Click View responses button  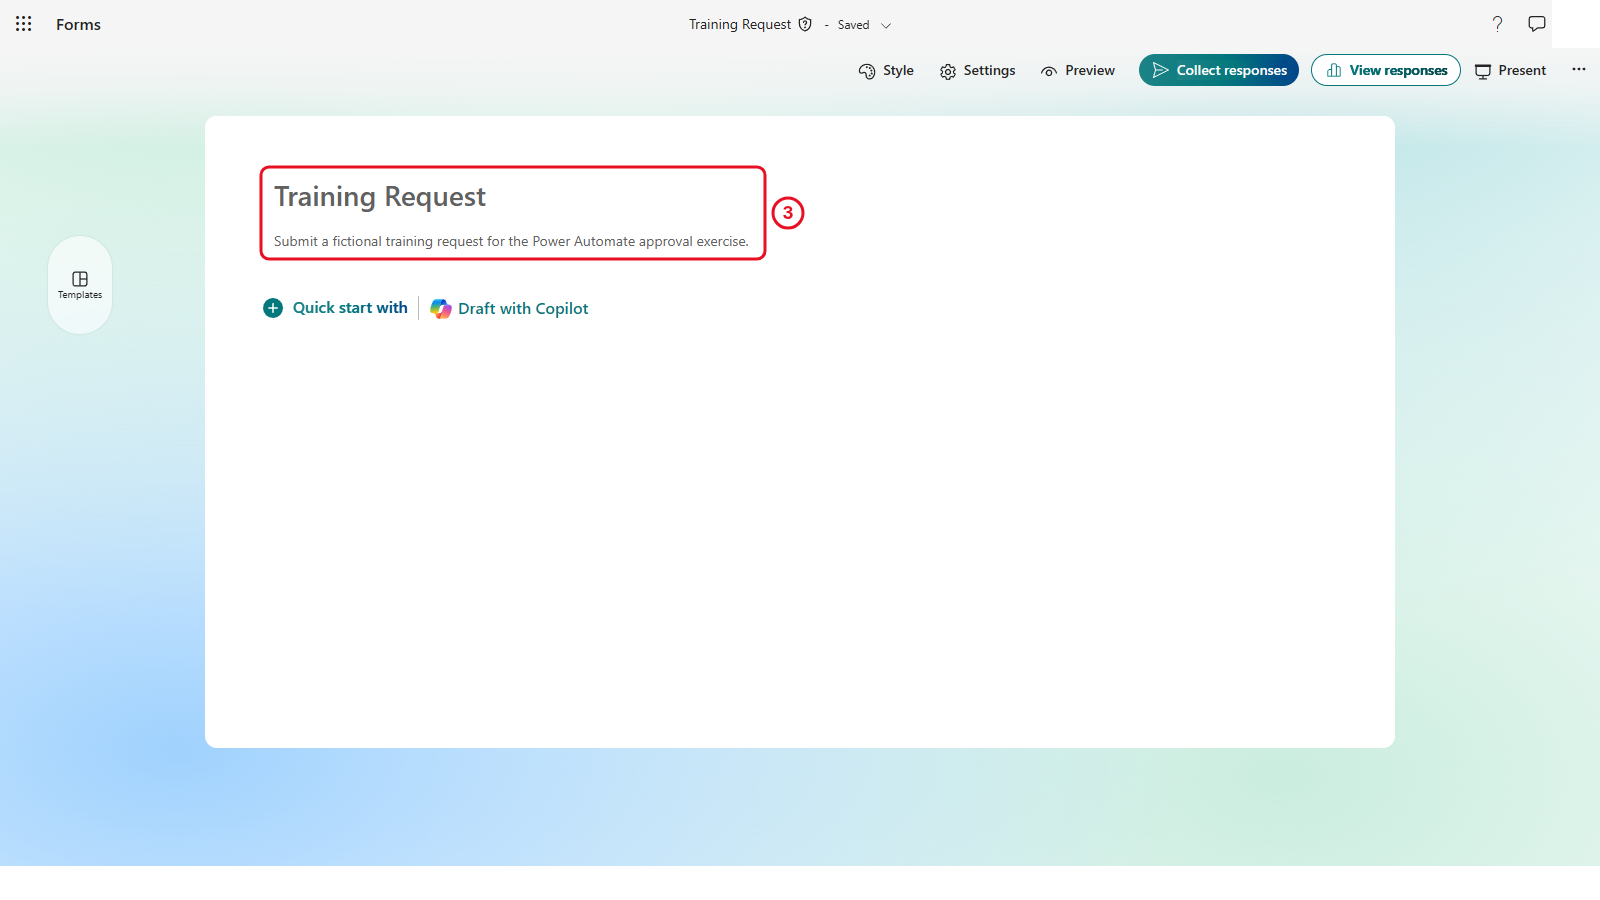point(1386,70)
